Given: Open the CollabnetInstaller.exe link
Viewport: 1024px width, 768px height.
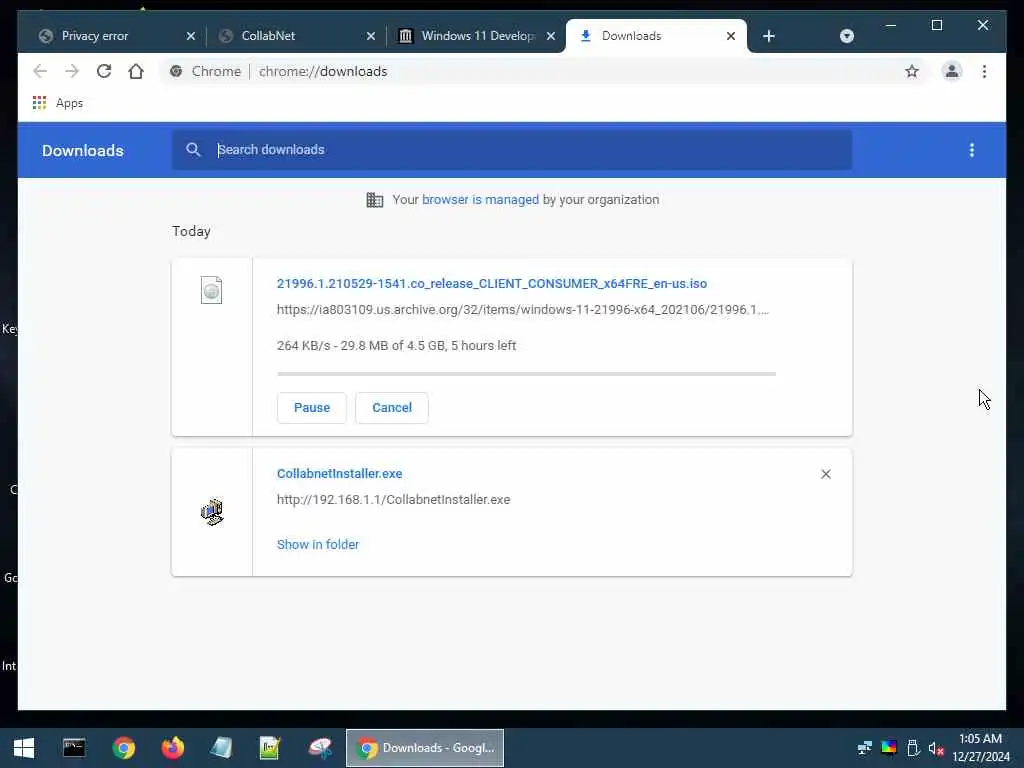Looking at the screenshot, I should click(x=340, y=473).
